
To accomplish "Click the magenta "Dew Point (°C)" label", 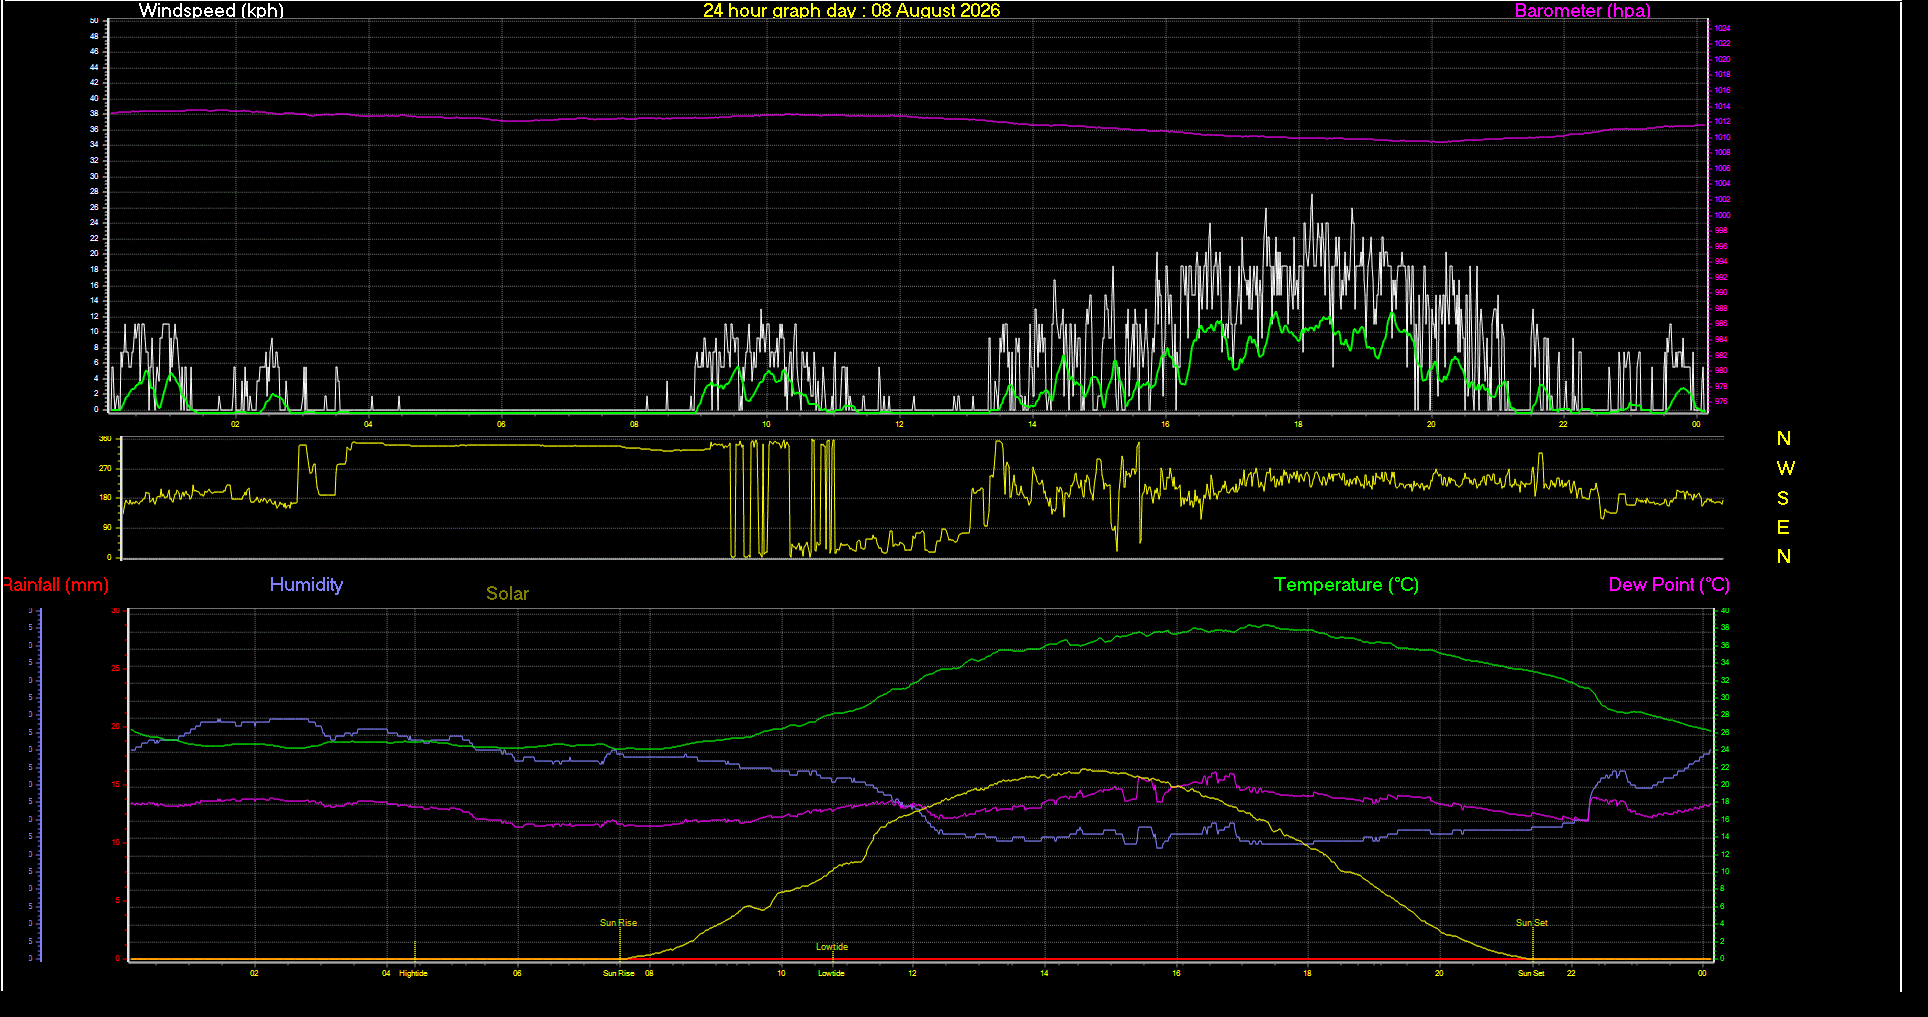I will pyautogui.click(x=1668, y=585).
